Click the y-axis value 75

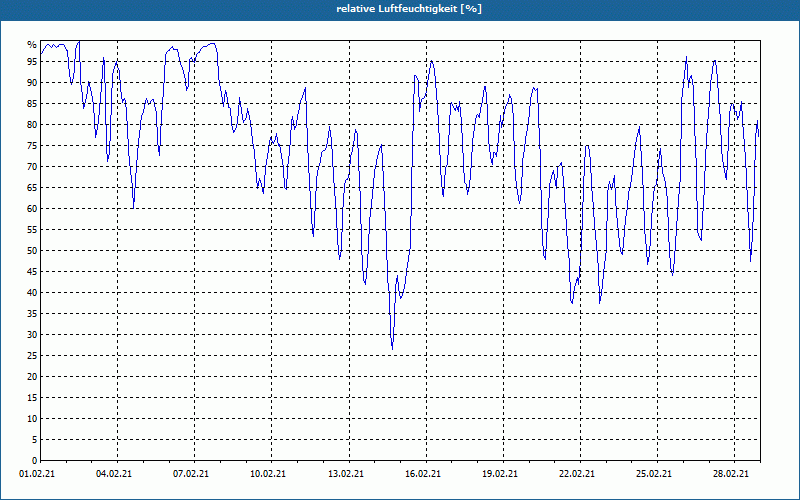pyautogui.click(x=32, y=146)
